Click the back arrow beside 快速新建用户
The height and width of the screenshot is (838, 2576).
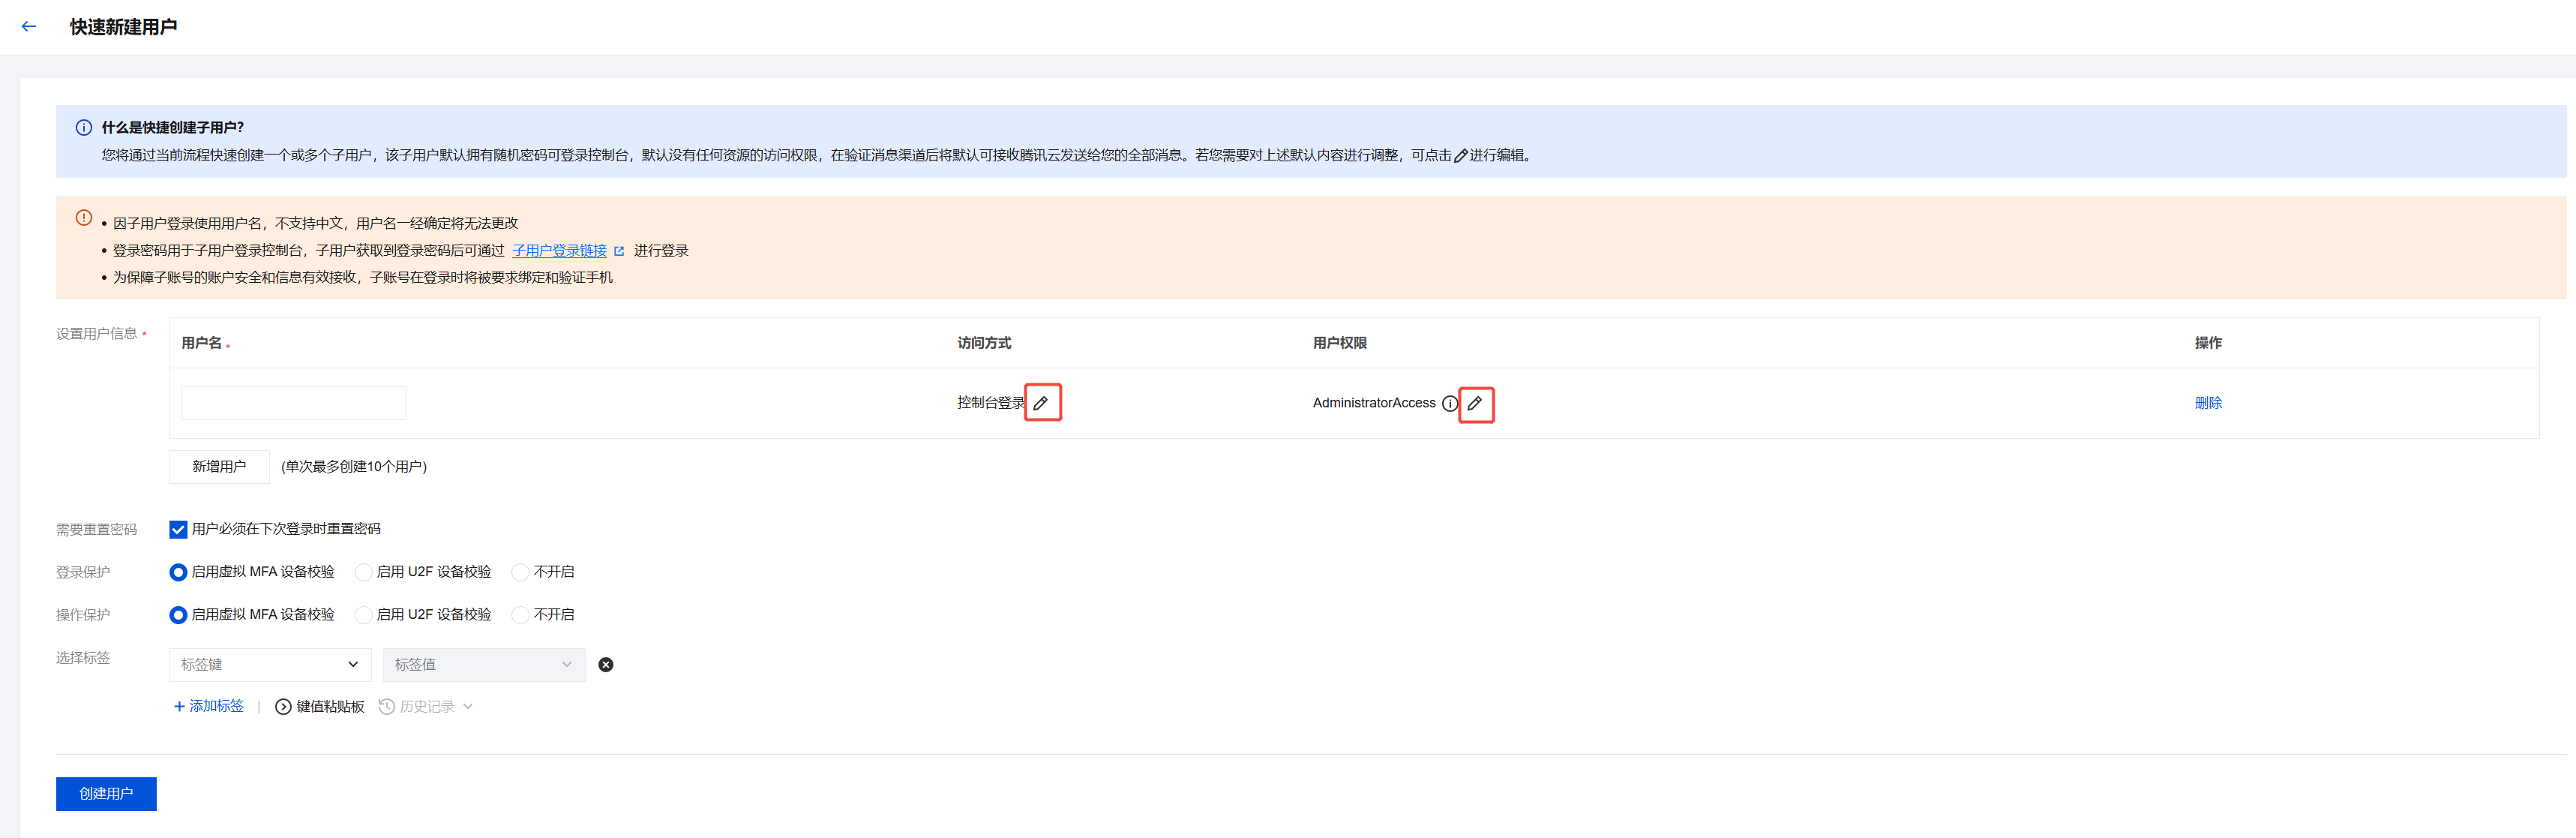point(29,27)
